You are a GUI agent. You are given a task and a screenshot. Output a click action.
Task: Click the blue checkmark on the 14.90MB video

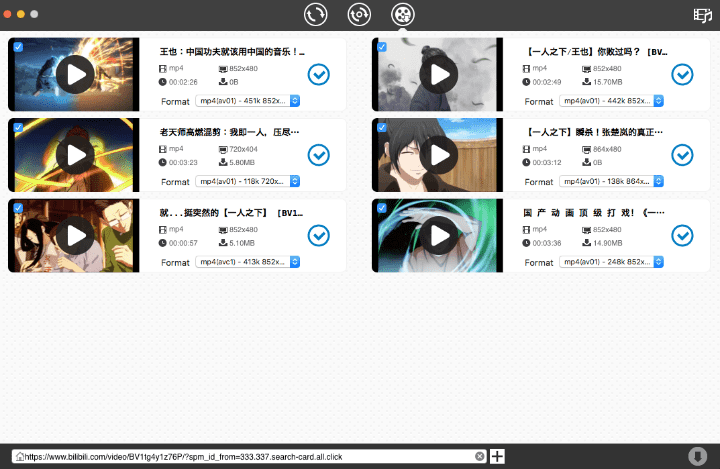[682, 235]
